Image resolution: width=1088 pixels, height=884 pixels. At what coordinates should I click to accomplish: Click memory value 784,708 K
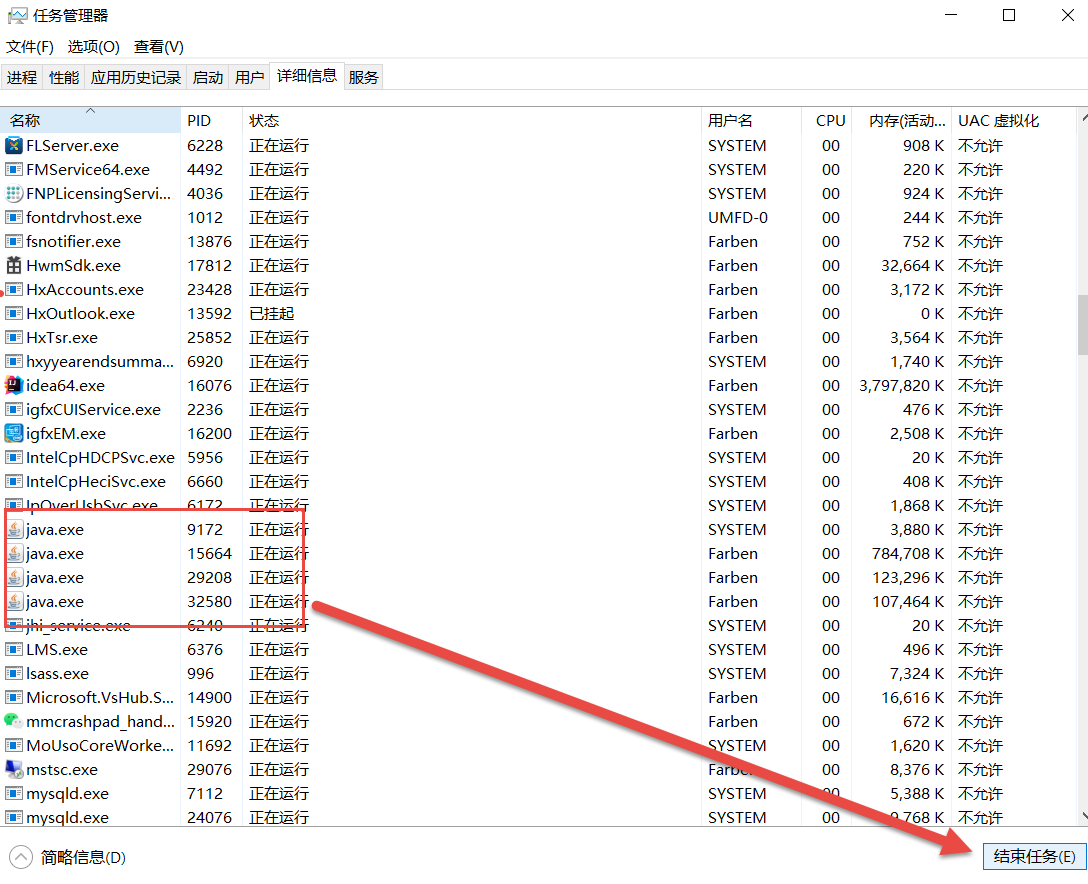[908, 554]
